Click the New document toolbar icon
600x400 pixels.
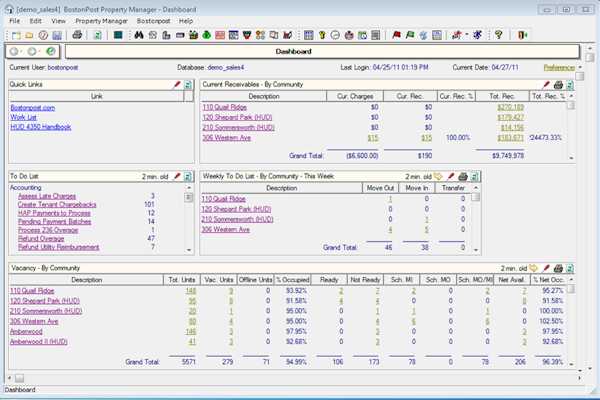(x=16, y=35)
